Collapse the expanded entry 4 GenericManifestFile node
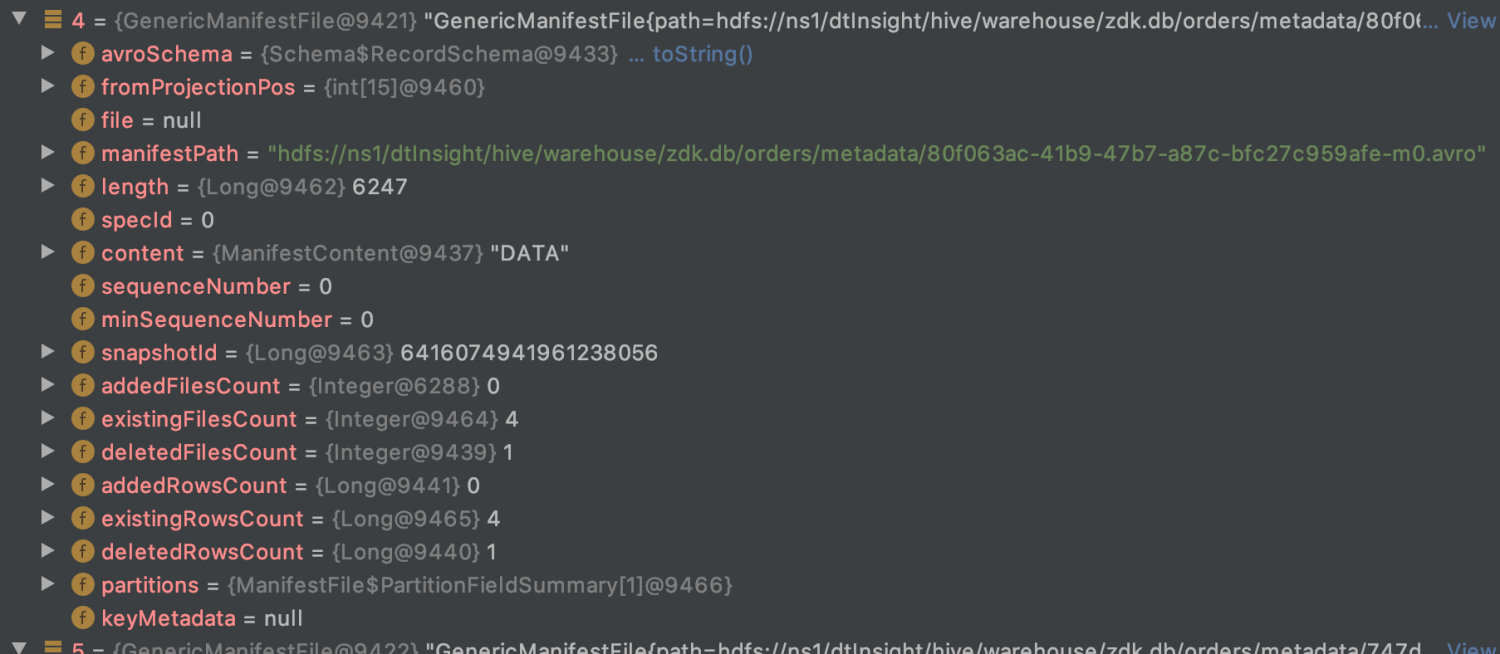The height and width of the screenshot is (654, 1500). click(18, 19)
